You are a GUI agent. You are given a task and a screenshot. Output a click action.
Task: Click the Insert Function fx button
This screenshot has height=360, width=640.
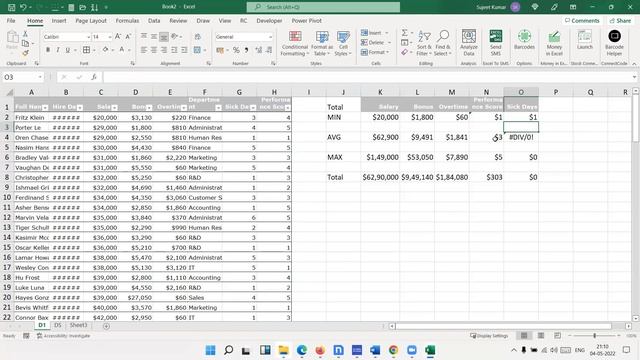[93, 77]
